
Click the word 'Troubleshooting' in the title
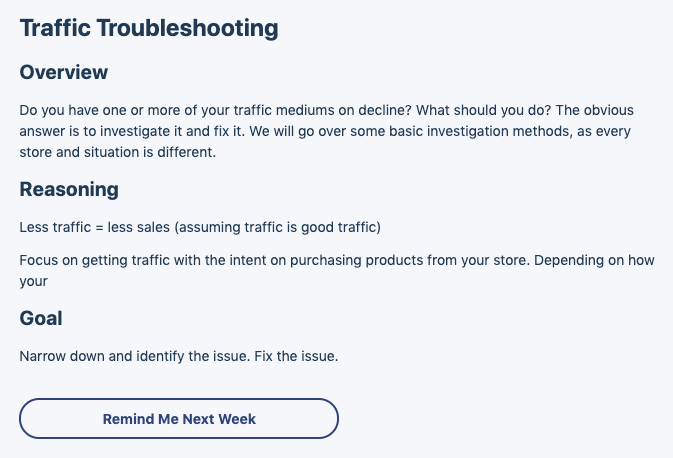click(188, 28)
